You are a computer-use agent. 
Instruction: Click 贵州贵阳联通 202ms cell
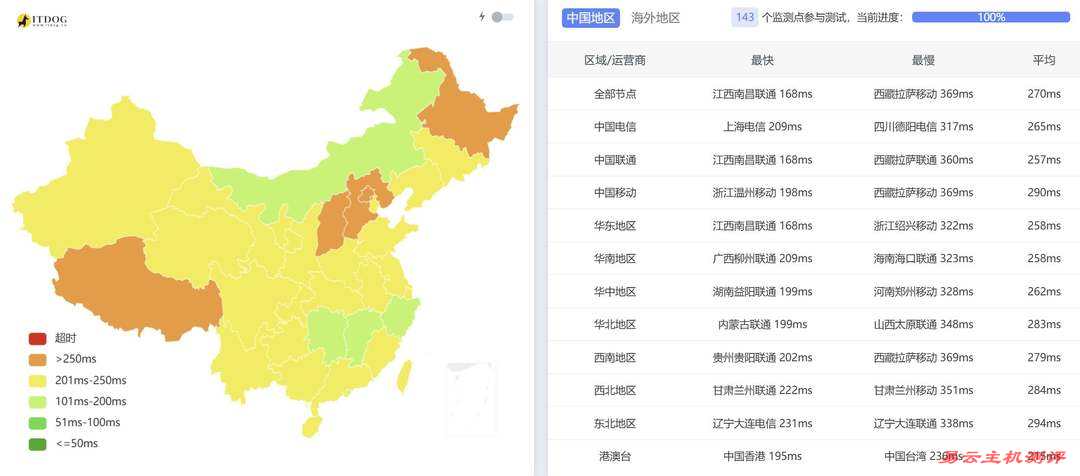(x=762, y=358)
